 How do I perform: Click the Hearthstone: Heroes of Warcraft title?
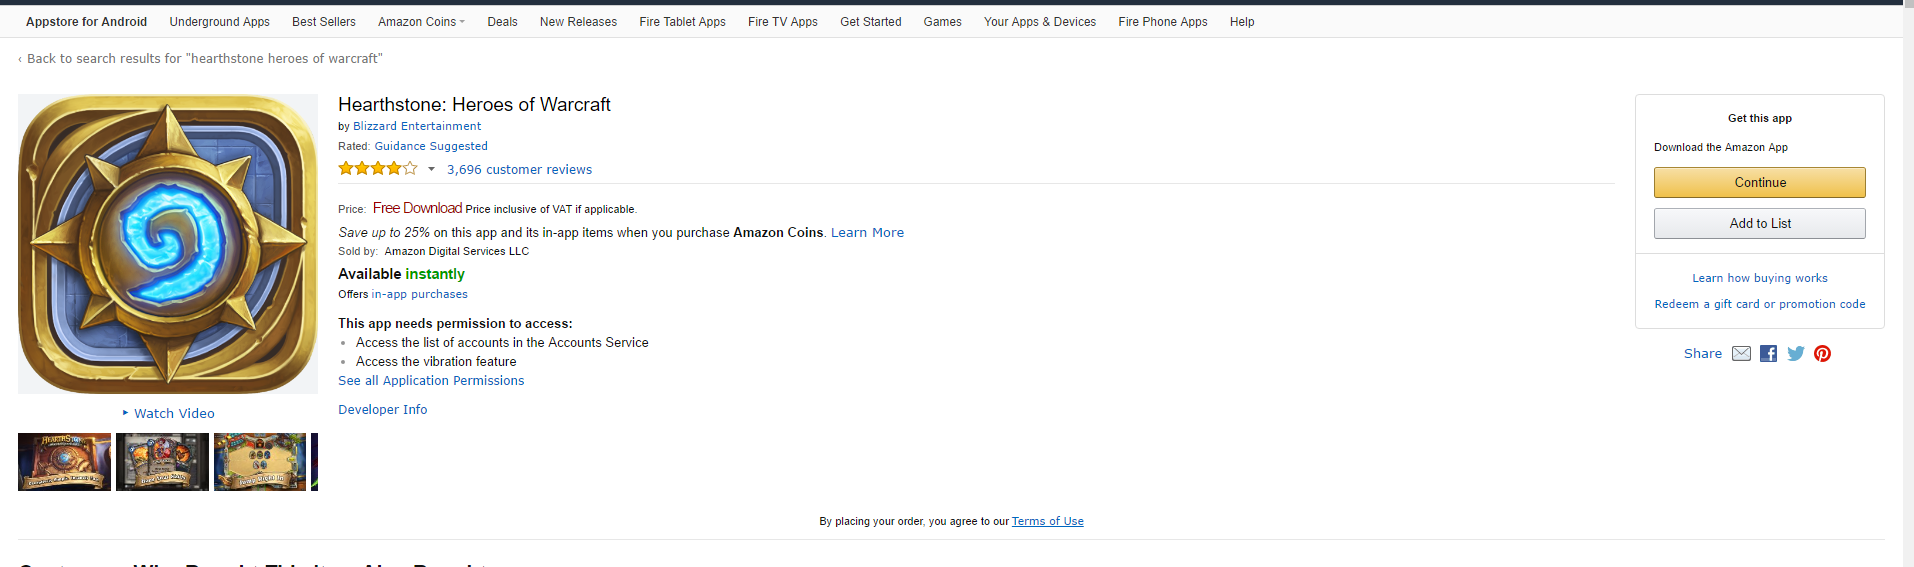tap(474, 104)
